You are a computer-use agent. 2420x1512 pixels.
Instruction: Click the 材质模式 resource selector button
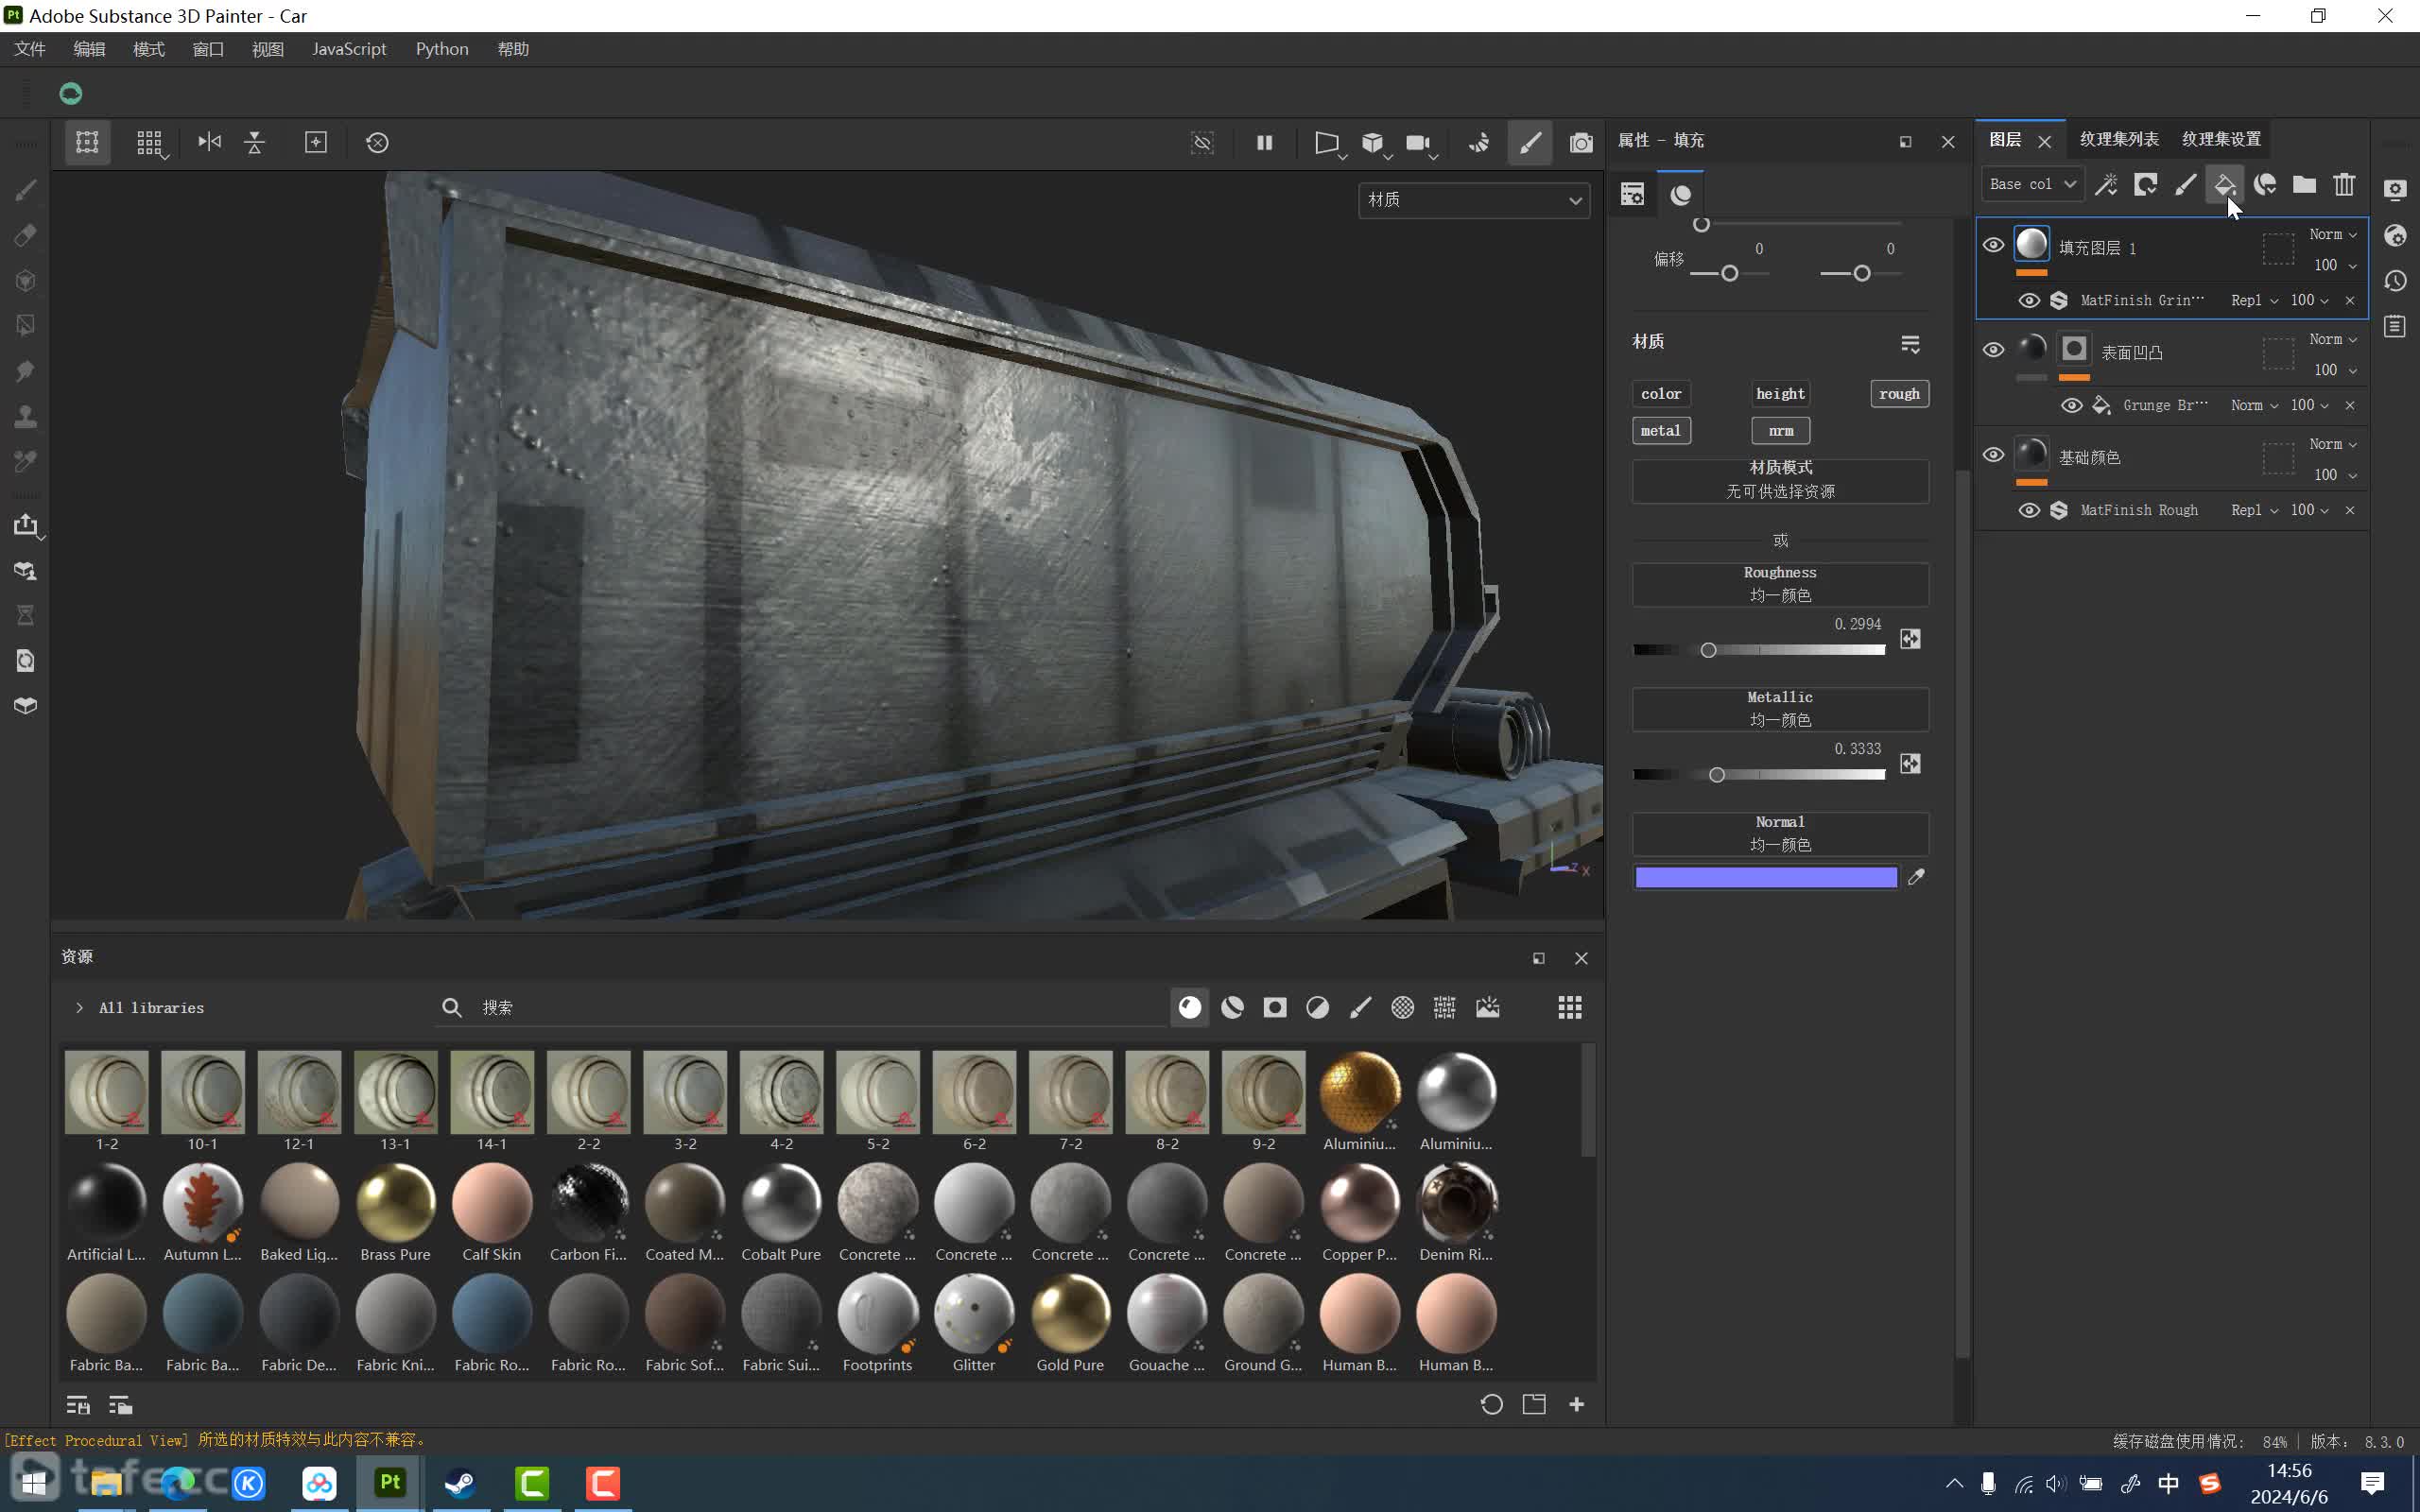coord(1780,480)
